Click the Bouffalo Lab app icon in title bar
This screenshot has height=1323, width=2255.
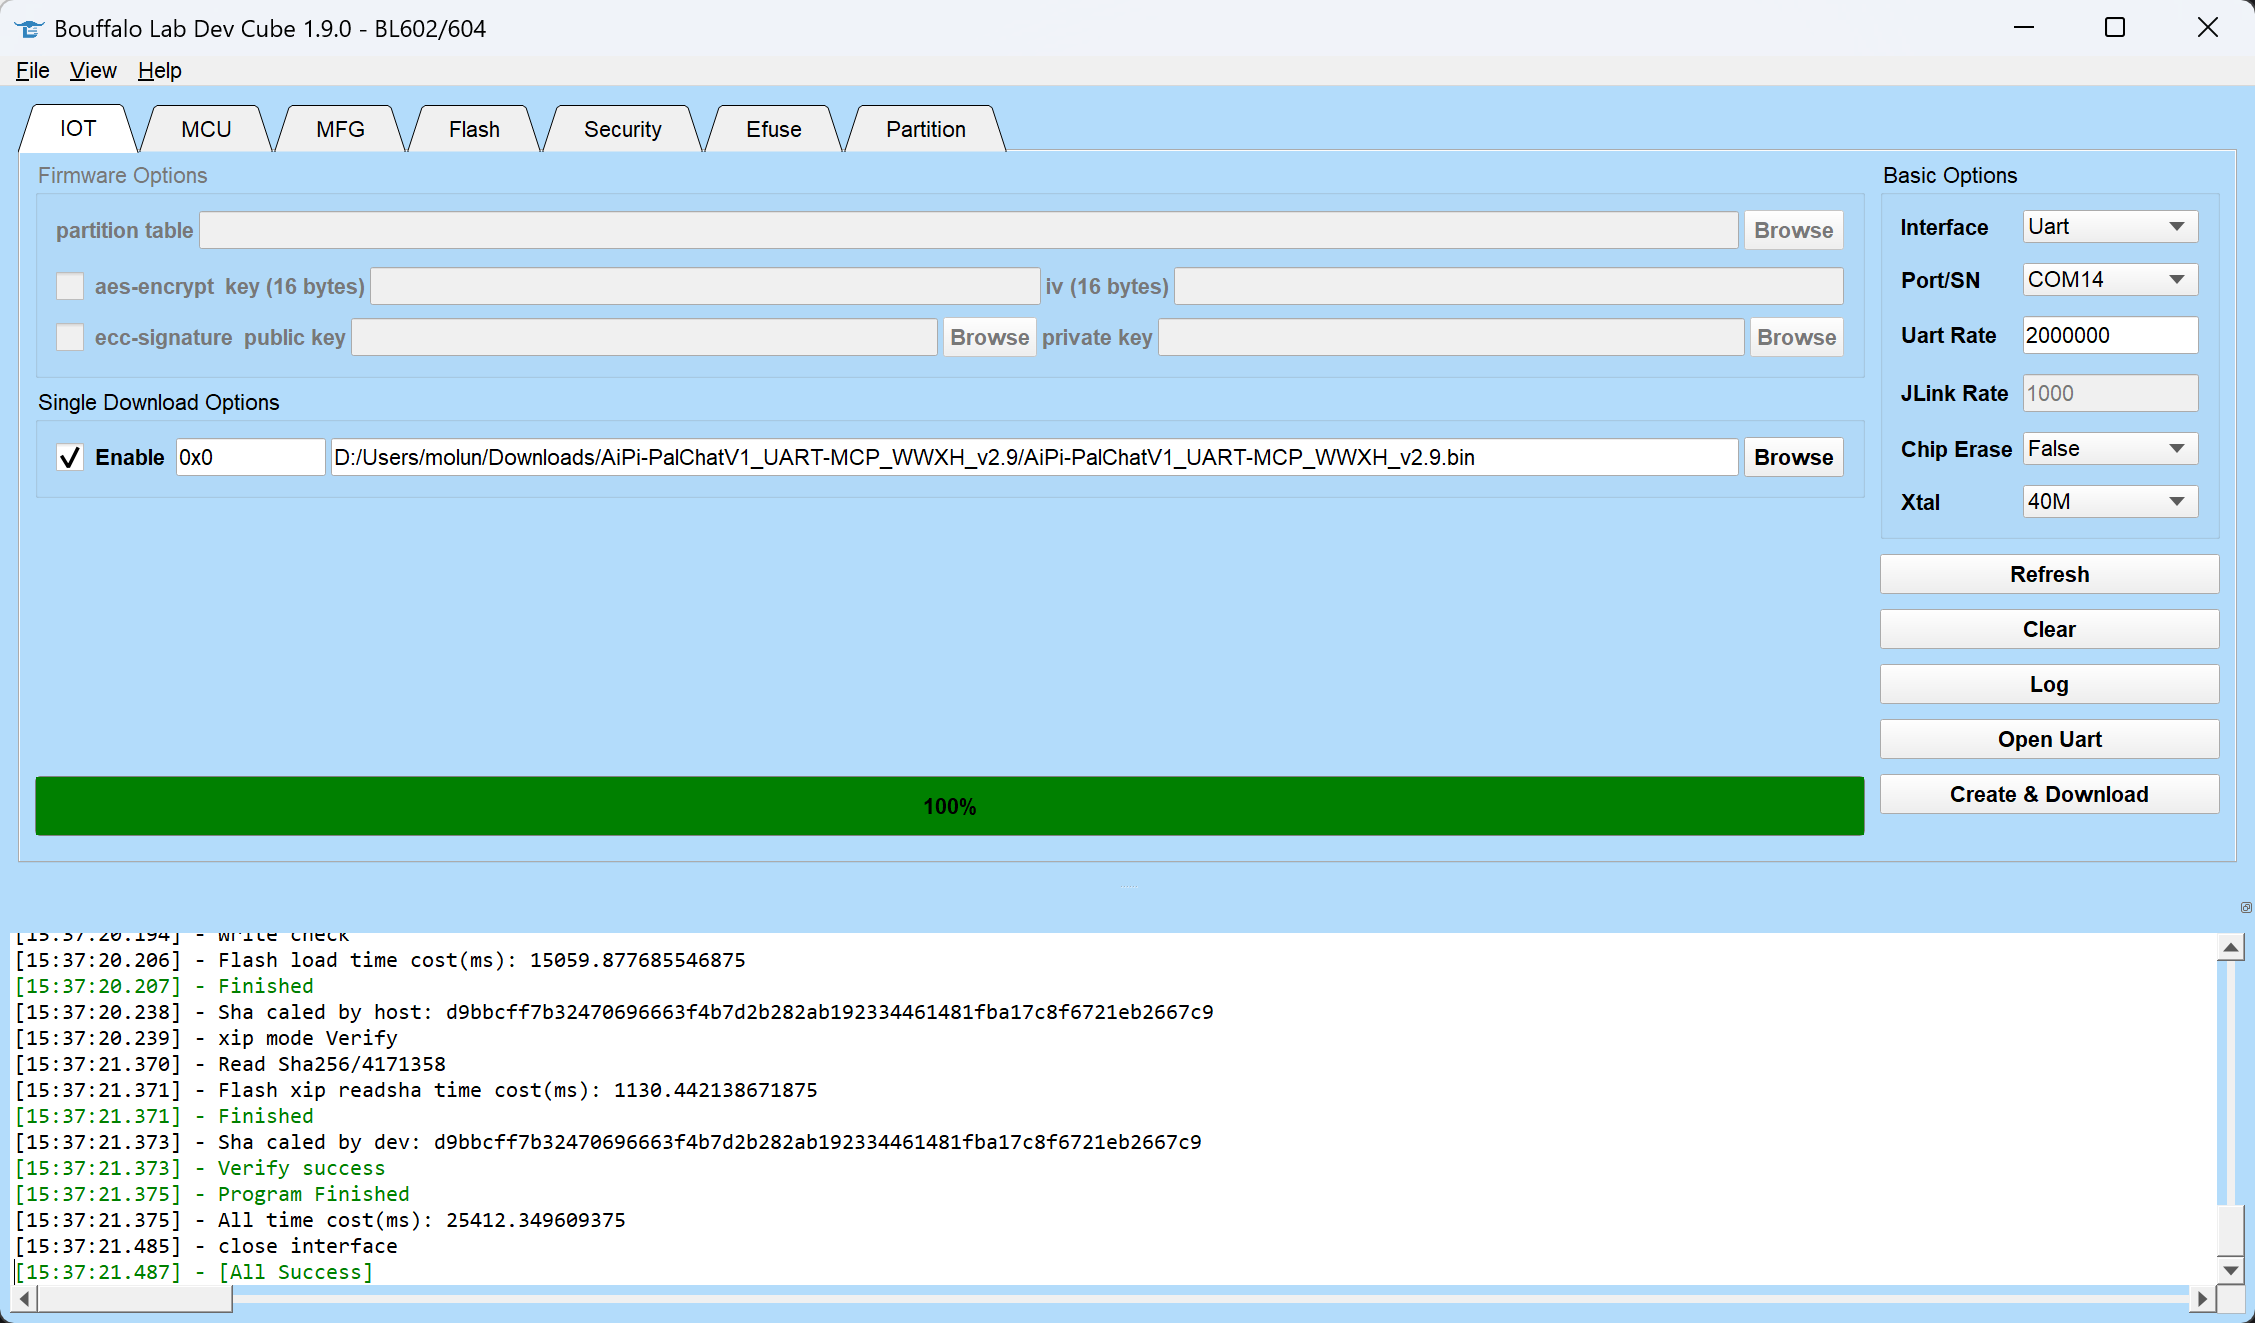pyautogui.click(x=30, y=28)
